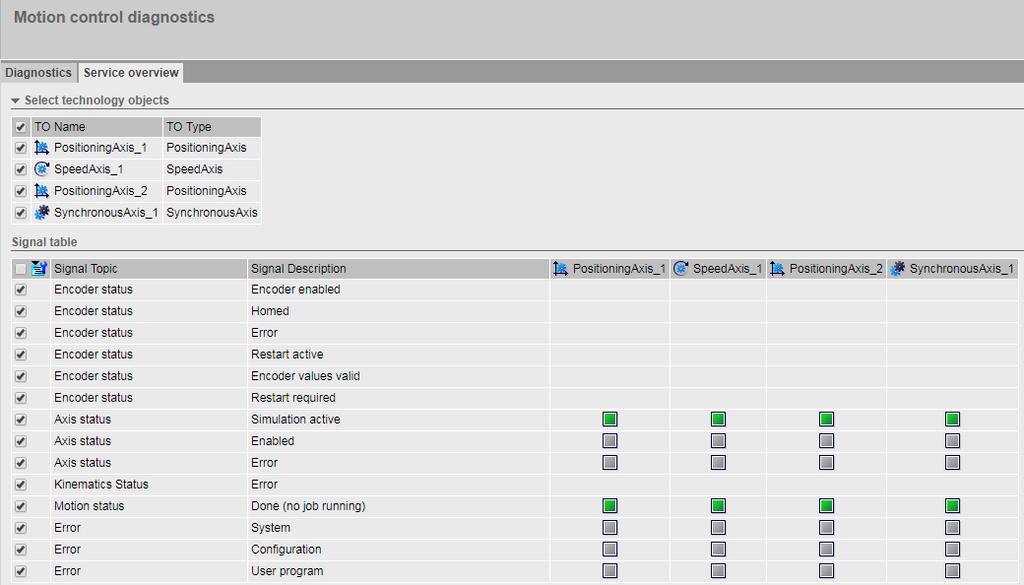Uncheck PositioningAxis_2 in the technology objects list
Screen dimensions: 1024x585
(20, 191)
